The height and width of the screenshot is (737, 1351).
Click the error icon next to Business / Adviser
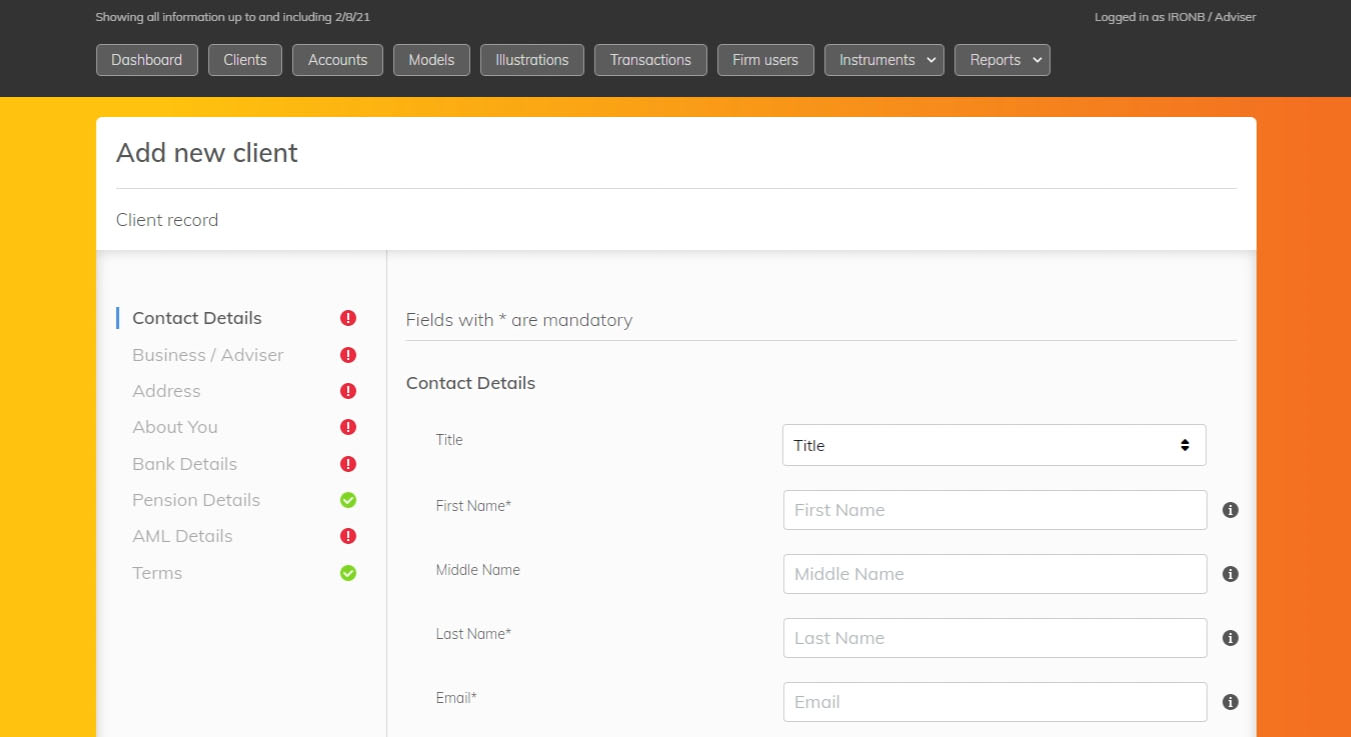[348, 354]
